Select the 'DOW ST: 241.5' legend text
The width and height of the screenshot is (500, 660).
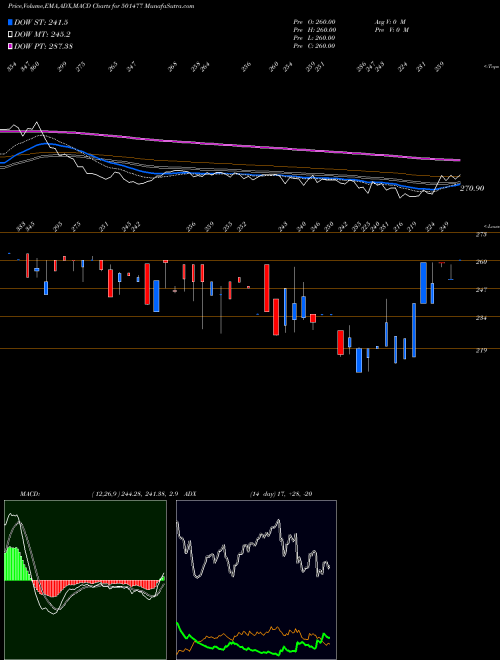coord(41,23)
